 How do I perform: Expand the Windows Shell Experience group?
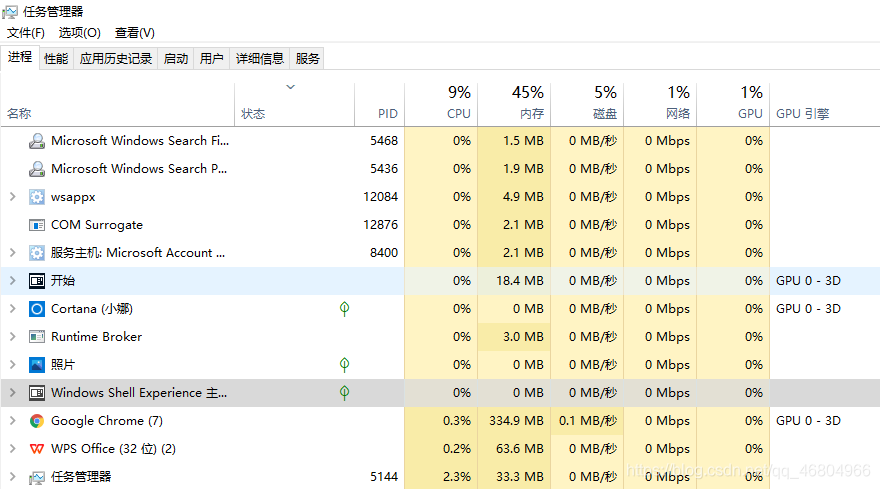(12, 393)
